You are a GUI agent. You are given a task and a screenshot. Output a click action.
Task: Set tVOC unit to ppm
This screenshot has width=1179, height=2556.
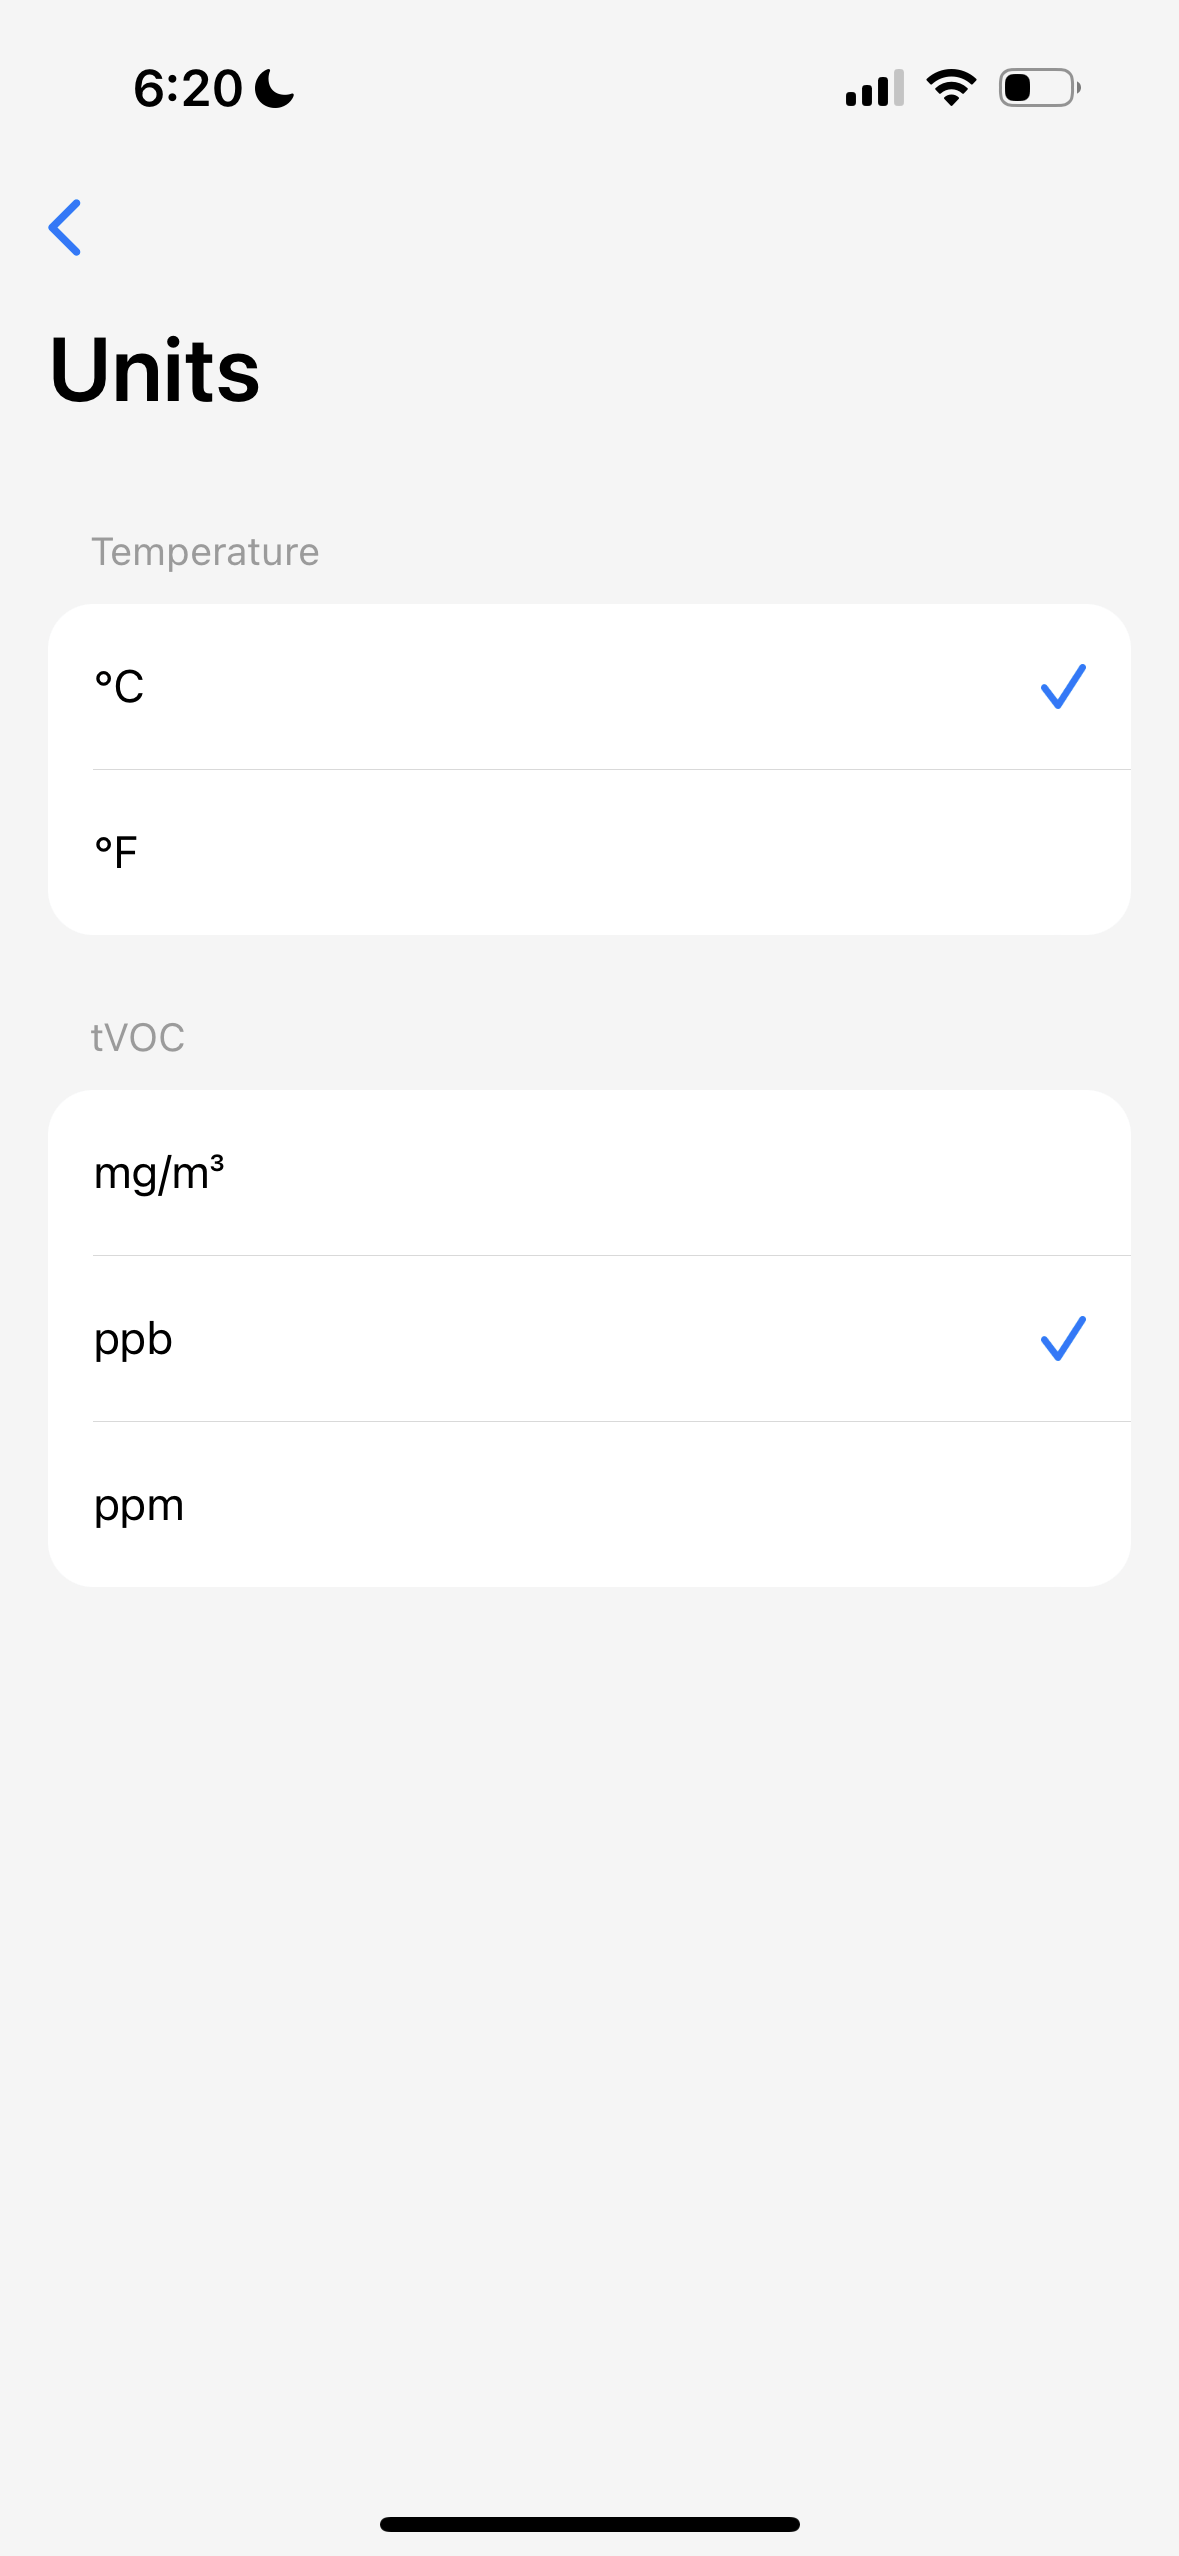pos(589,1505)
